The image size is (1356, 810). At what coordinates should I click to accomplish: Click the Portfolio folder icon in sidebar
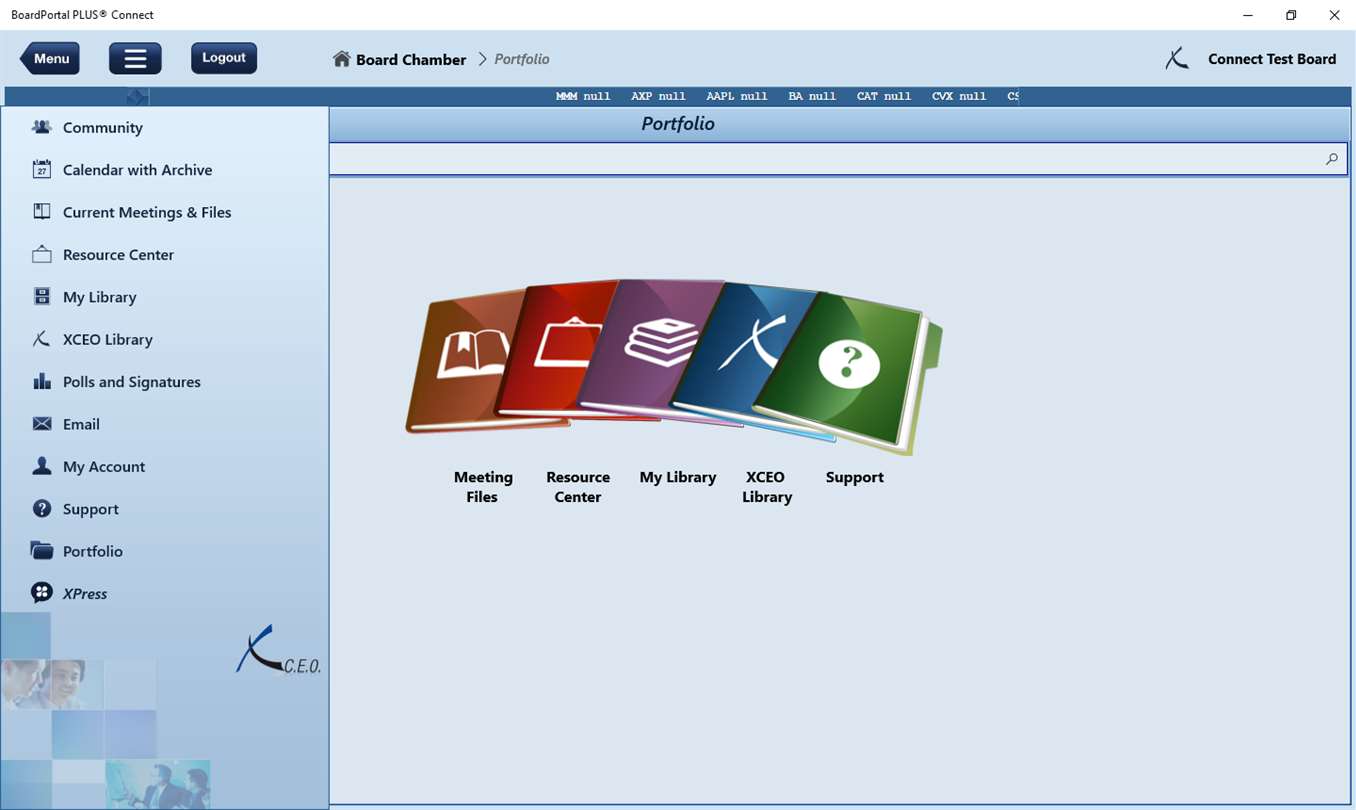pos(42,550)
